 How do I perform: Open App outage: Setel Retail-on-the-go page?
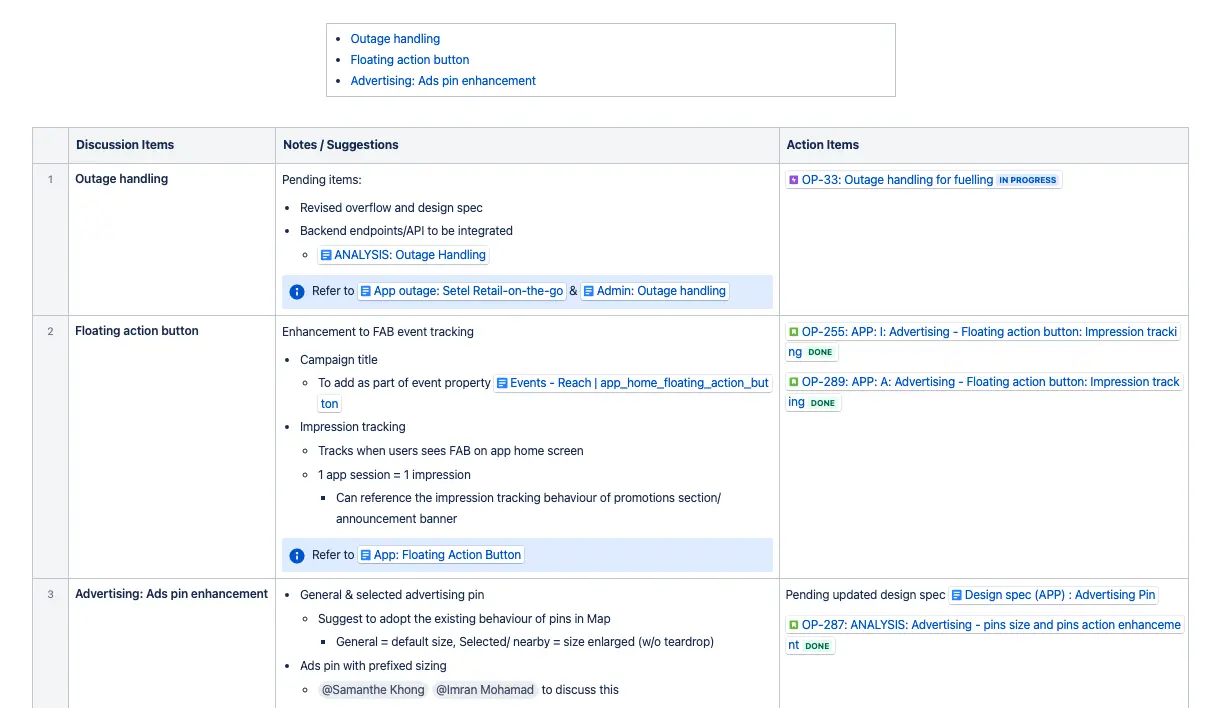tap(468, 291)
